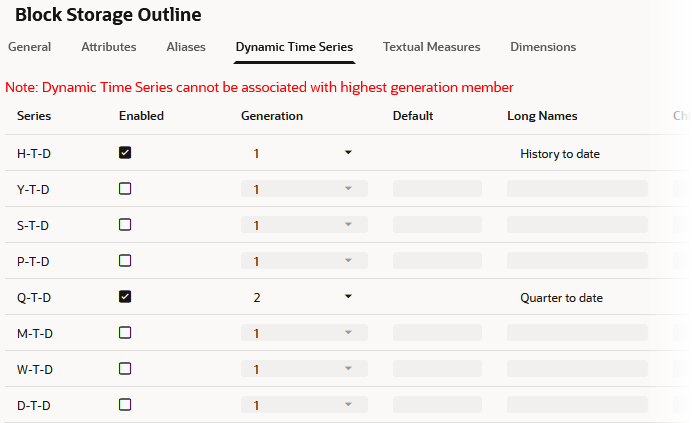This screenshot has width=692, height=423.
Task: Click the Block Storage Outline heading
Action: pos(108,15)
